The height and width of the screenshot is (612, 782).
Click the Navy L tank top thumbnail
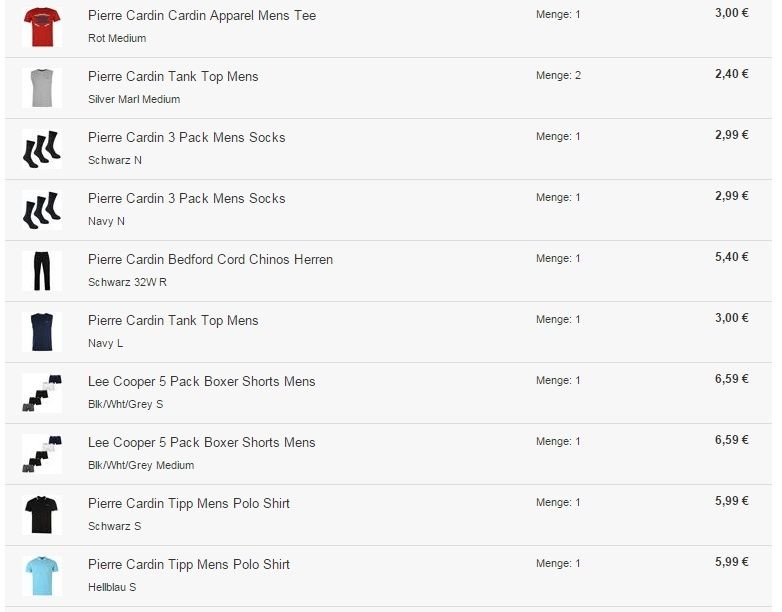[x=41, y=332]
